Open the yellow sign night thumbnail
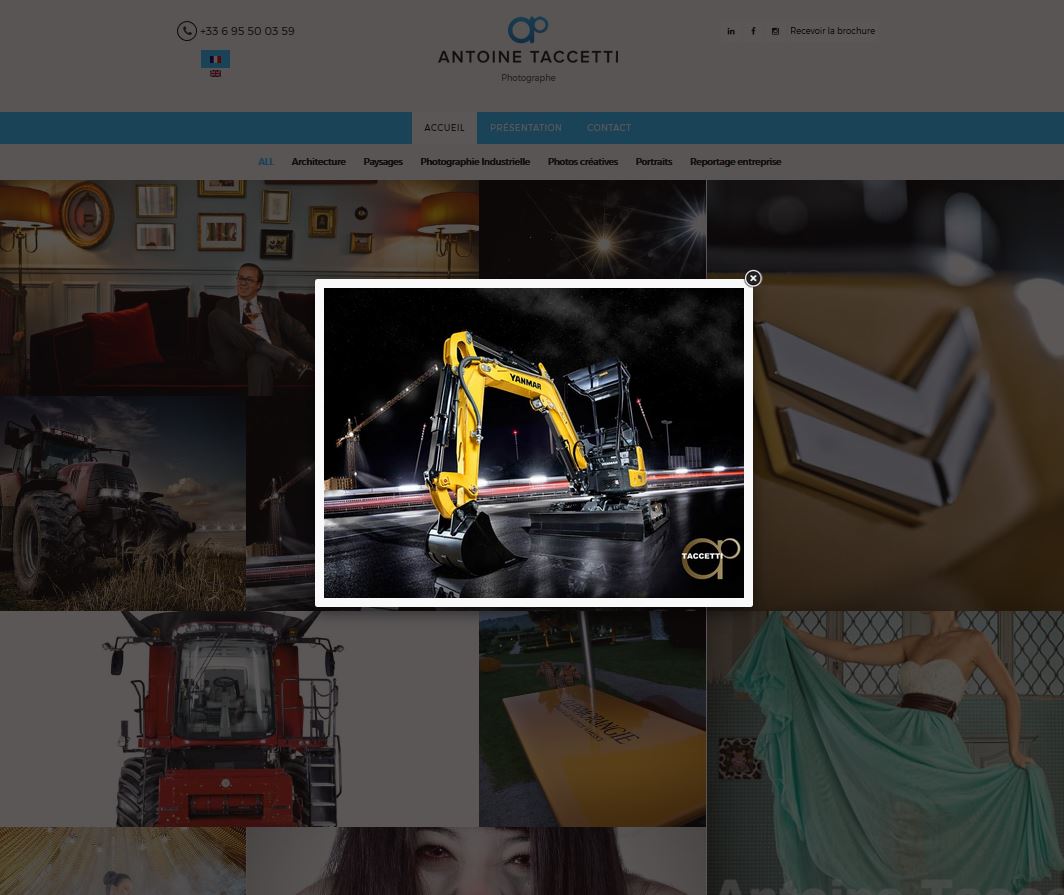This screenshot has height=895, width=1064. [592, 719]
